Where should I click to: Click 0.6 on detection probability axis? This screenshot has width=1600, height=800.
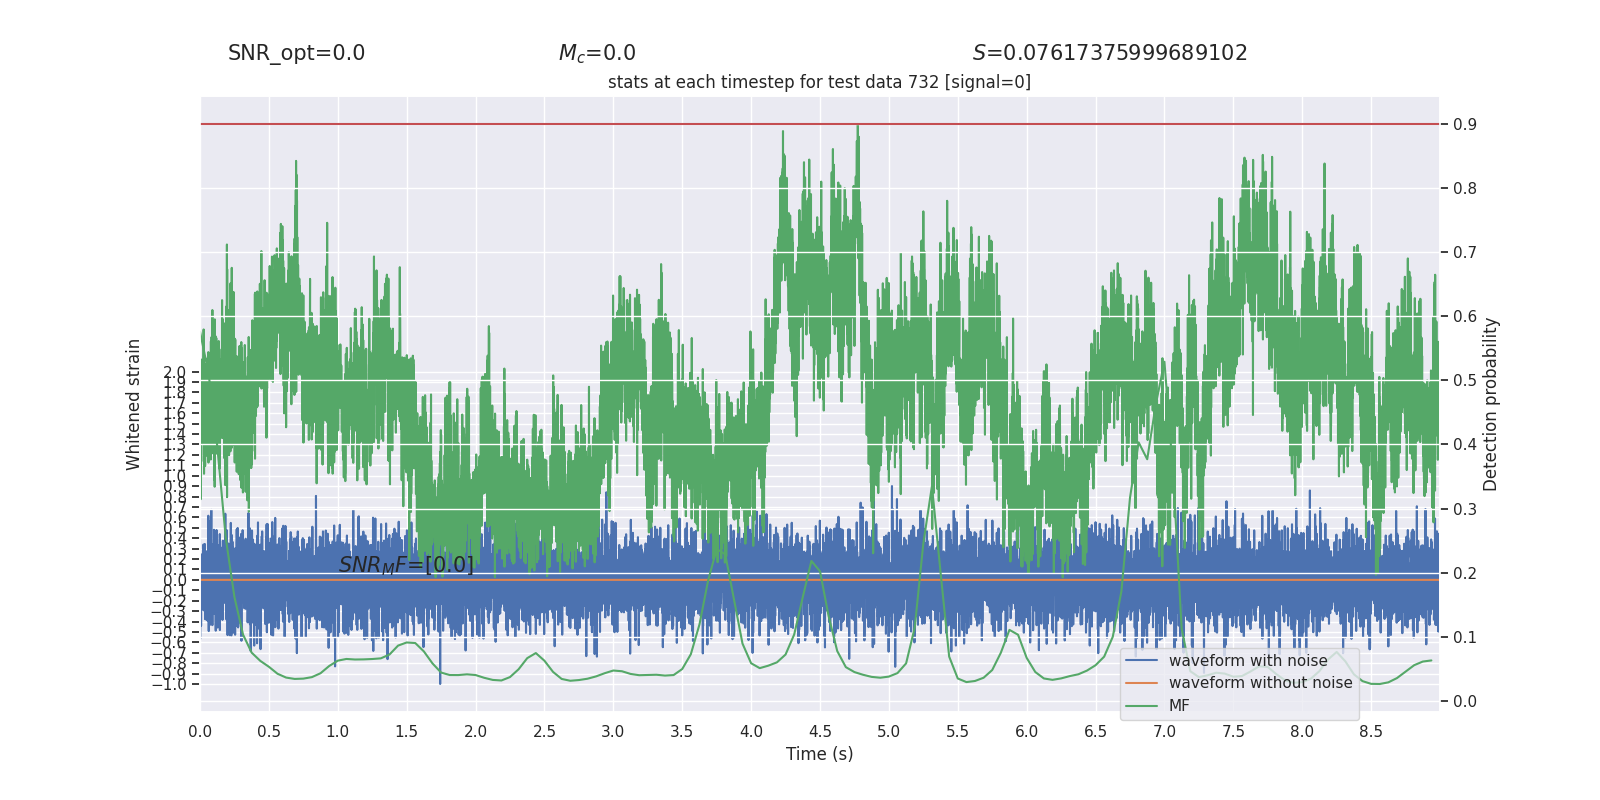(1465, 317)
